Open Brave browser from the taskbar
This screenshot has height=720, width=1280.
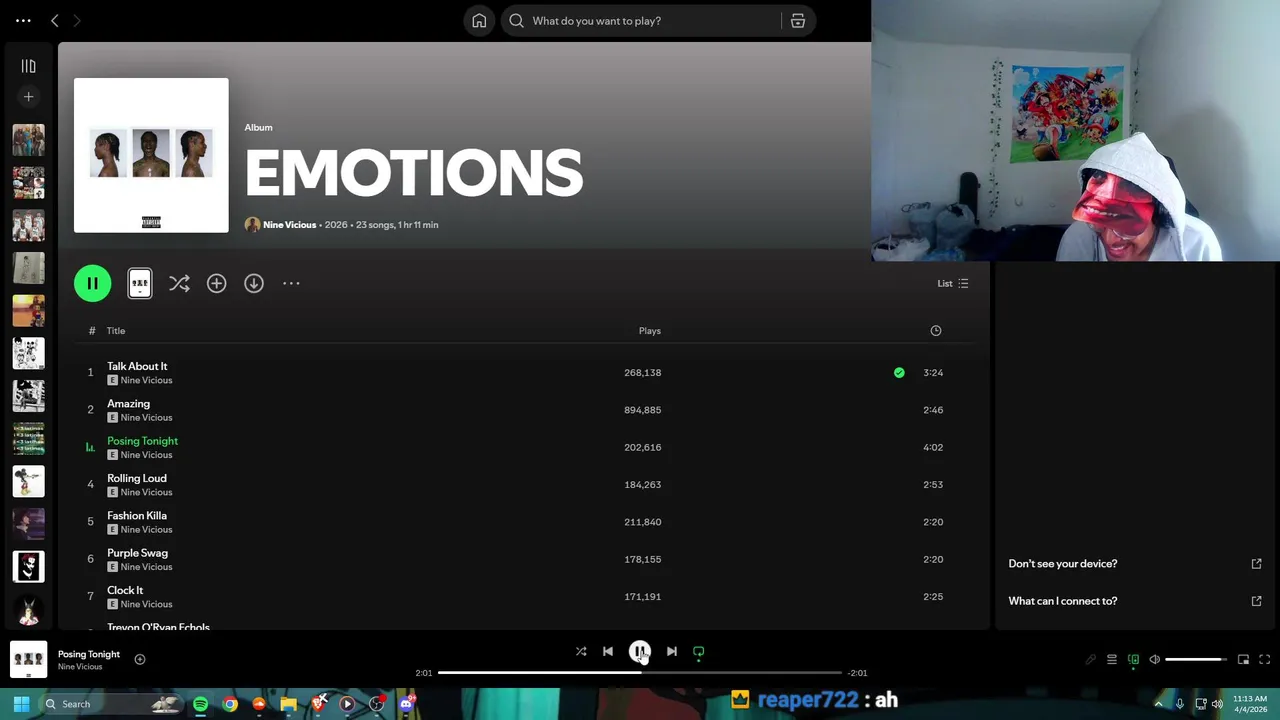click(x=318, y=704)
